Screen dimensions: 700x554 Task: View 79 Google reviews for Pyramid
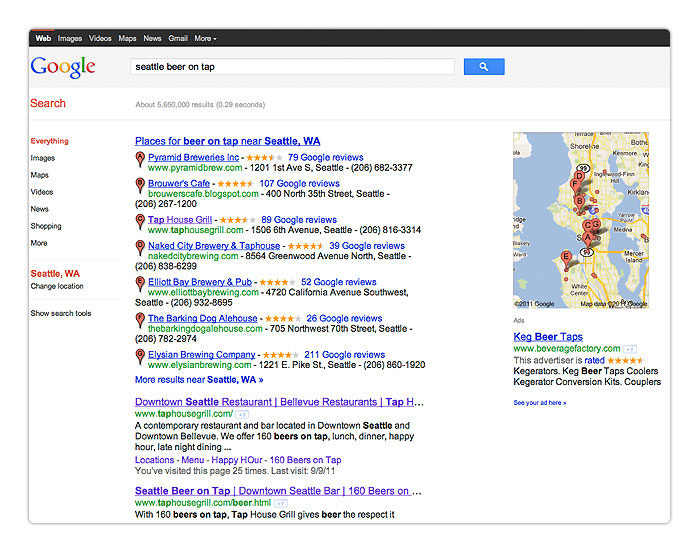(x=325, y=157)
